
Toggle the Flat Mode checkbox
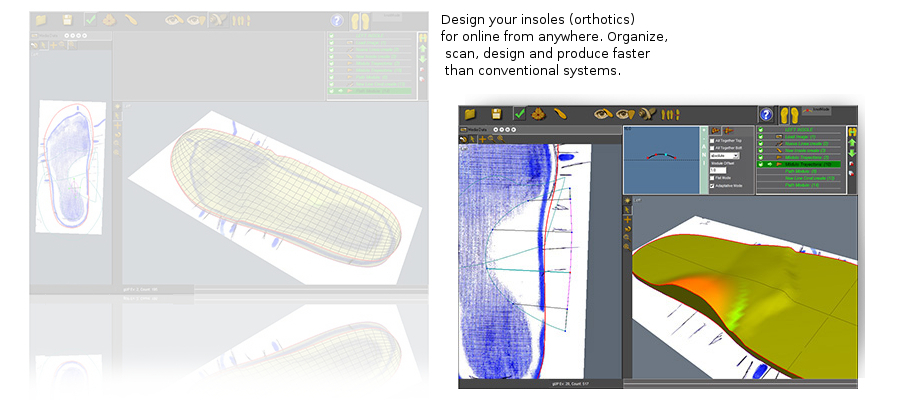712,178
